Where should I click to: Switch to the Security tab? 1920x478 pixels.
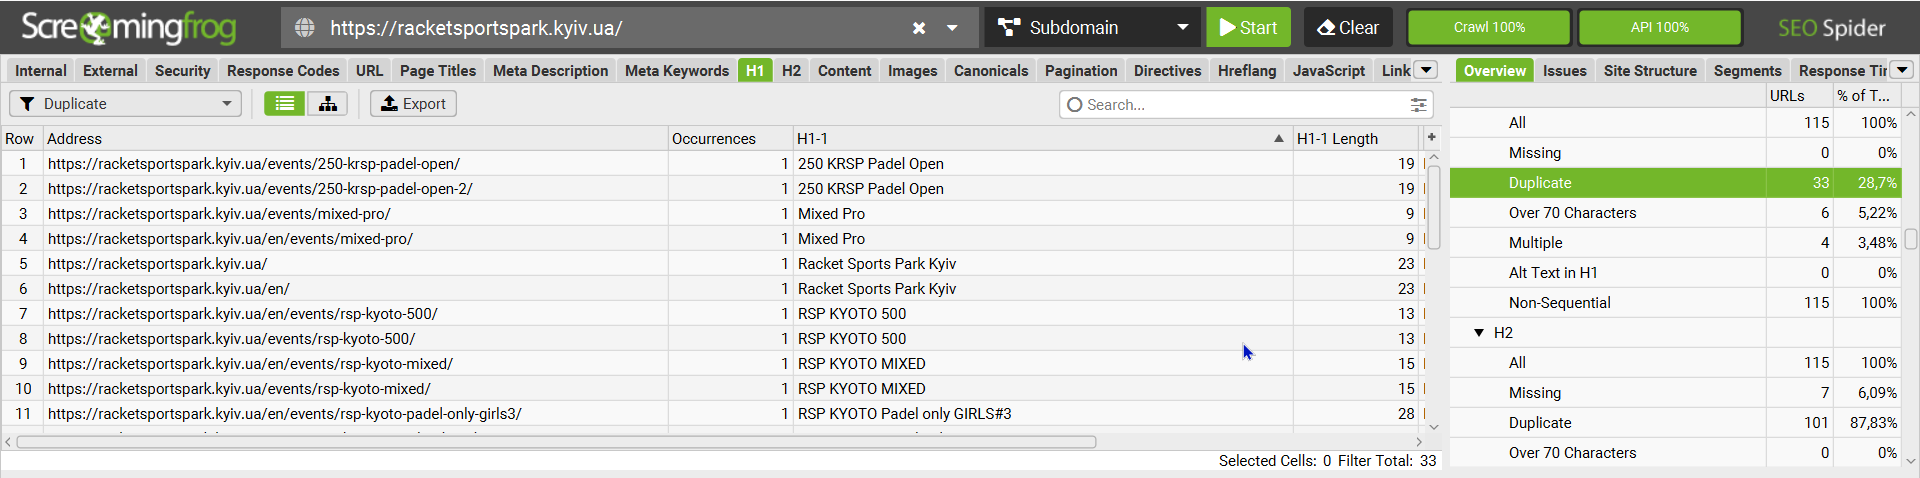(x=182, y=70)
